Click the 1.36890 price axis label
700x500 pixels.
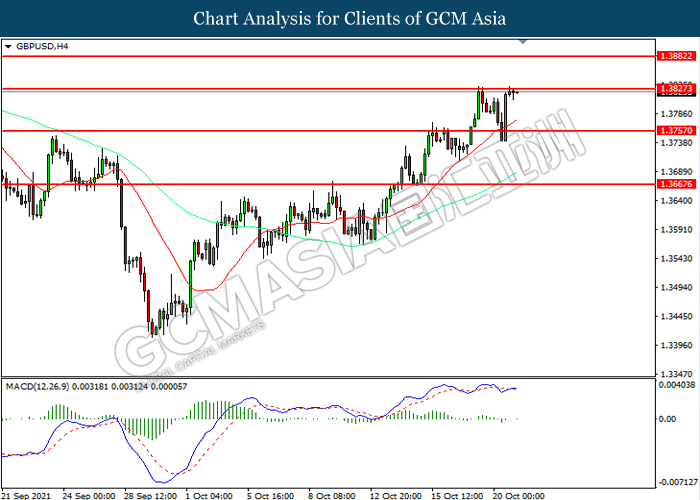pyautogui.click(x=676, y=172)
